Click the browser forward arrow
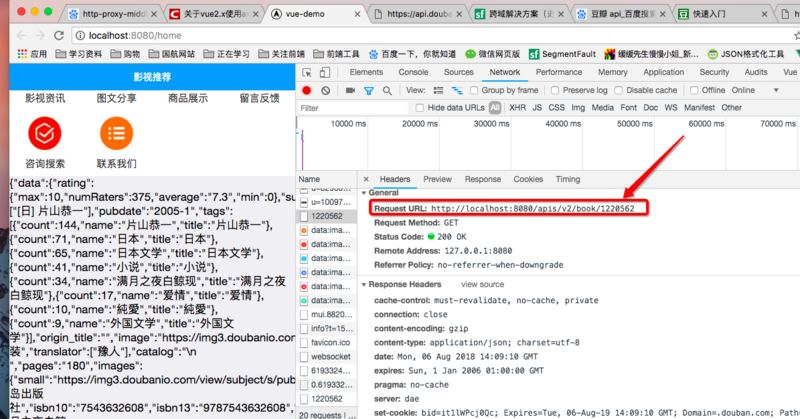The image size is (800, 419). (x=40, y=35)
